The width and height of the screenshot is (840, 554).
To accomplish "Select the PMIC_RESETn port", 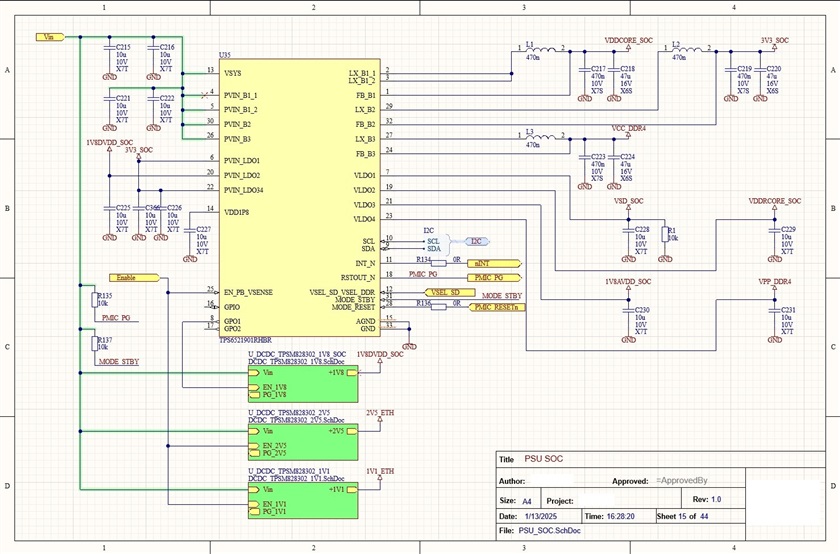I will tap(497, 307).
